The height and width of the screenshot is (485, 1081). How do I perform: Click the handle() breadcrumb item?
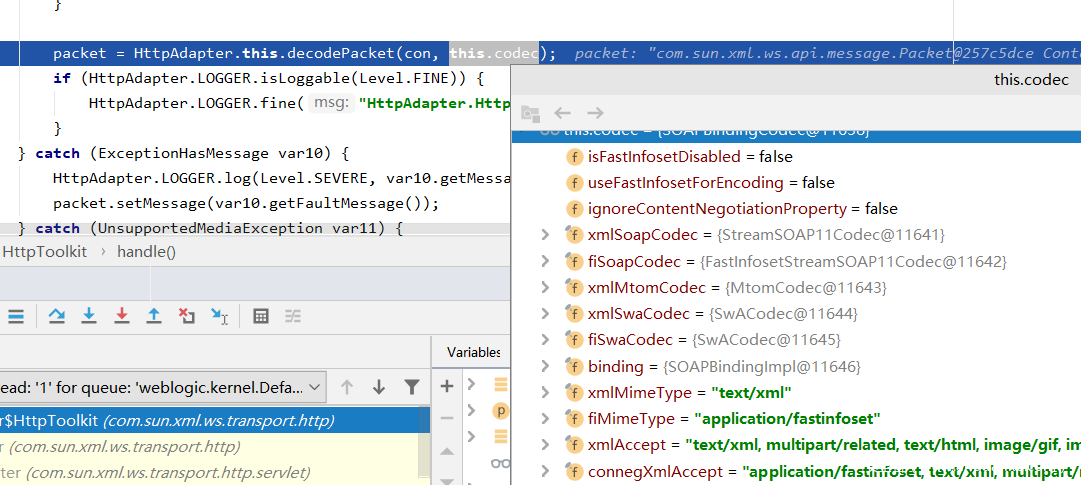pyautogui.click(x=146, y=252)
